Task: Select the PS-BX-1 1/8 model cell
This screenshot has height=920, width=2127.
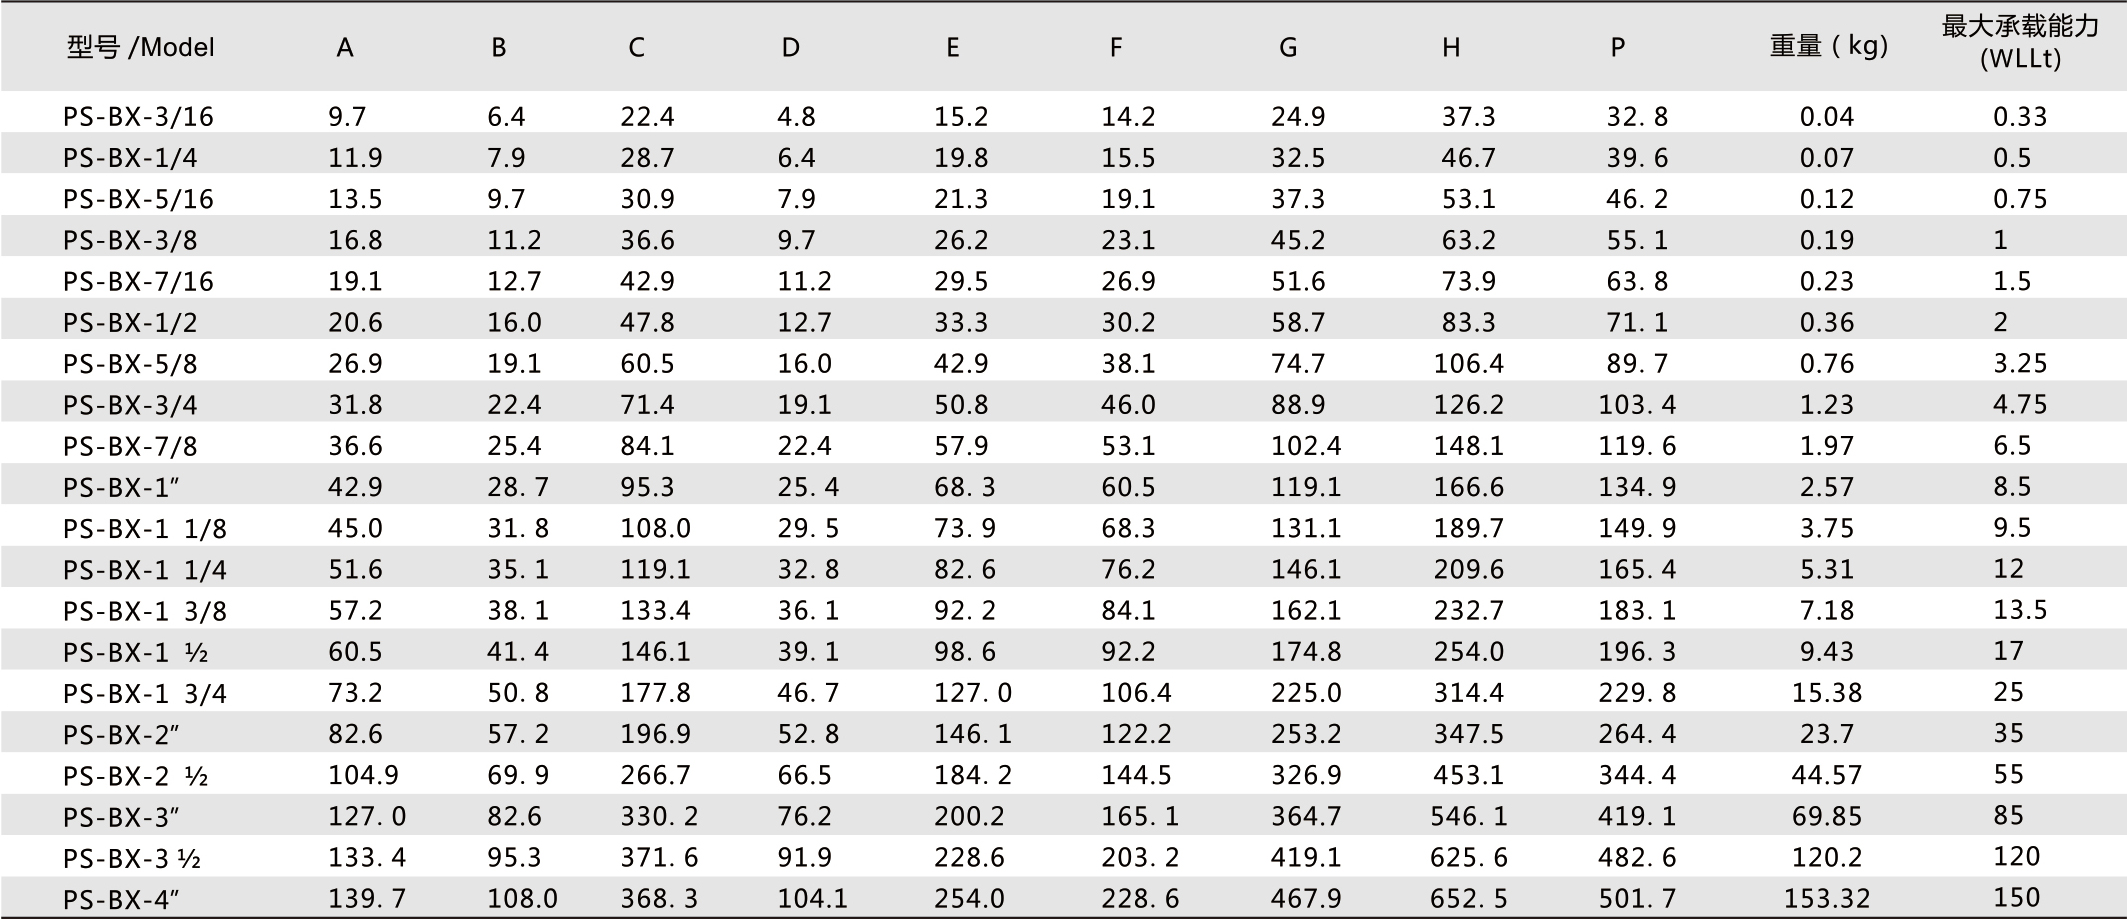Action: tap(145, 529)
